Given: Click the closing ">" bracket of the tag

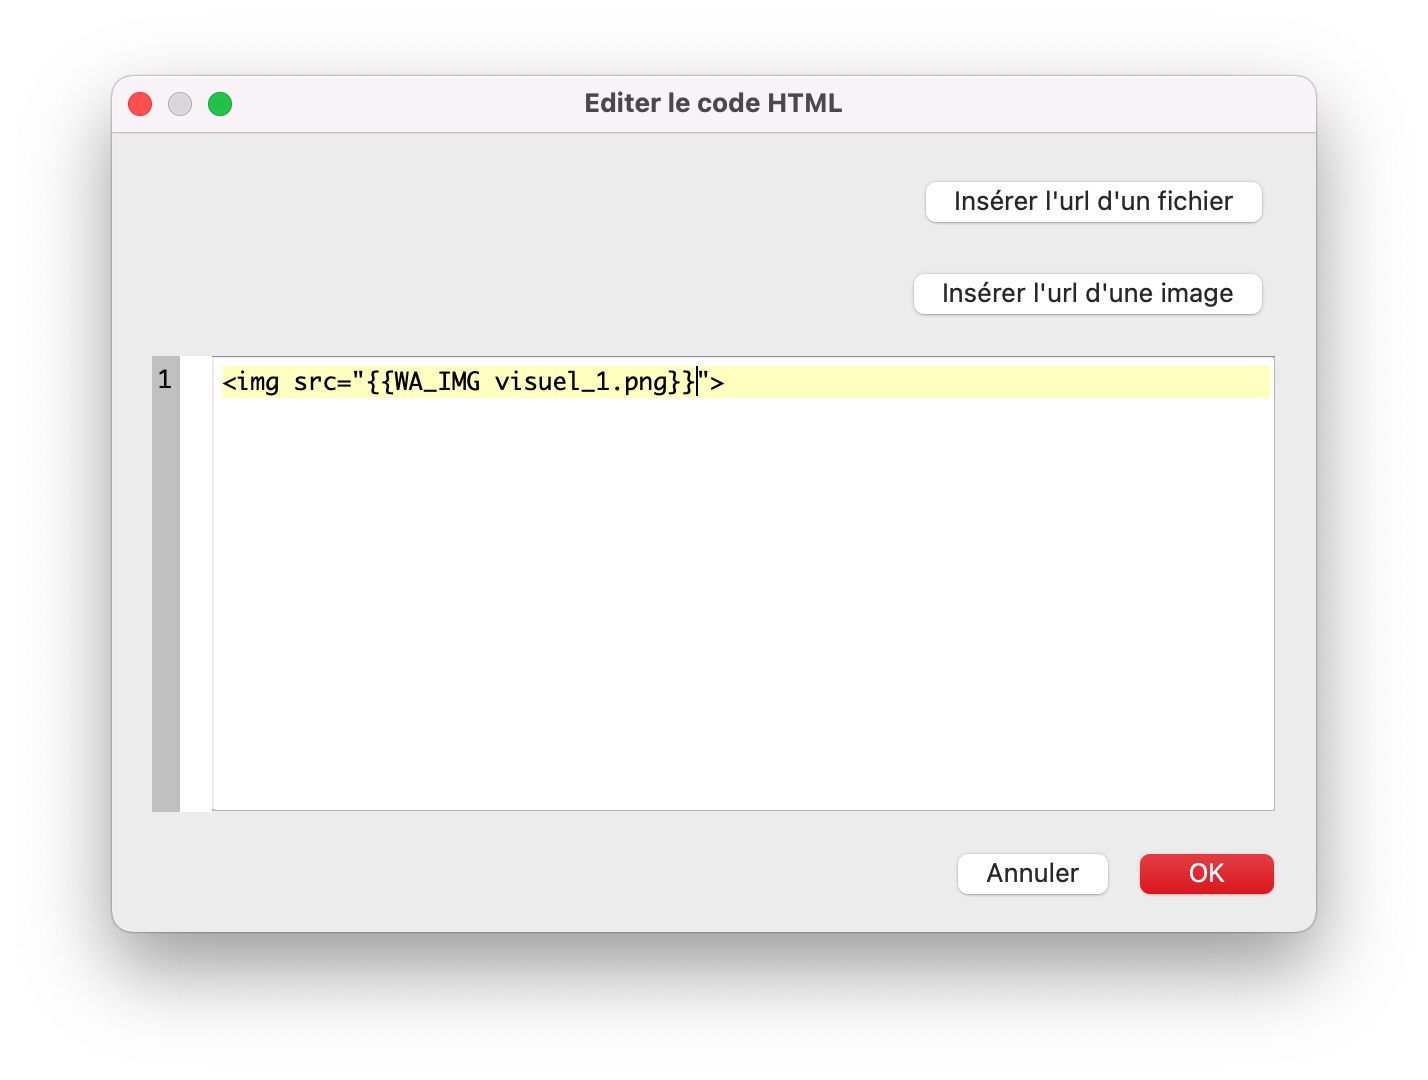Looking at the screenshot, I should click(717, 382).
